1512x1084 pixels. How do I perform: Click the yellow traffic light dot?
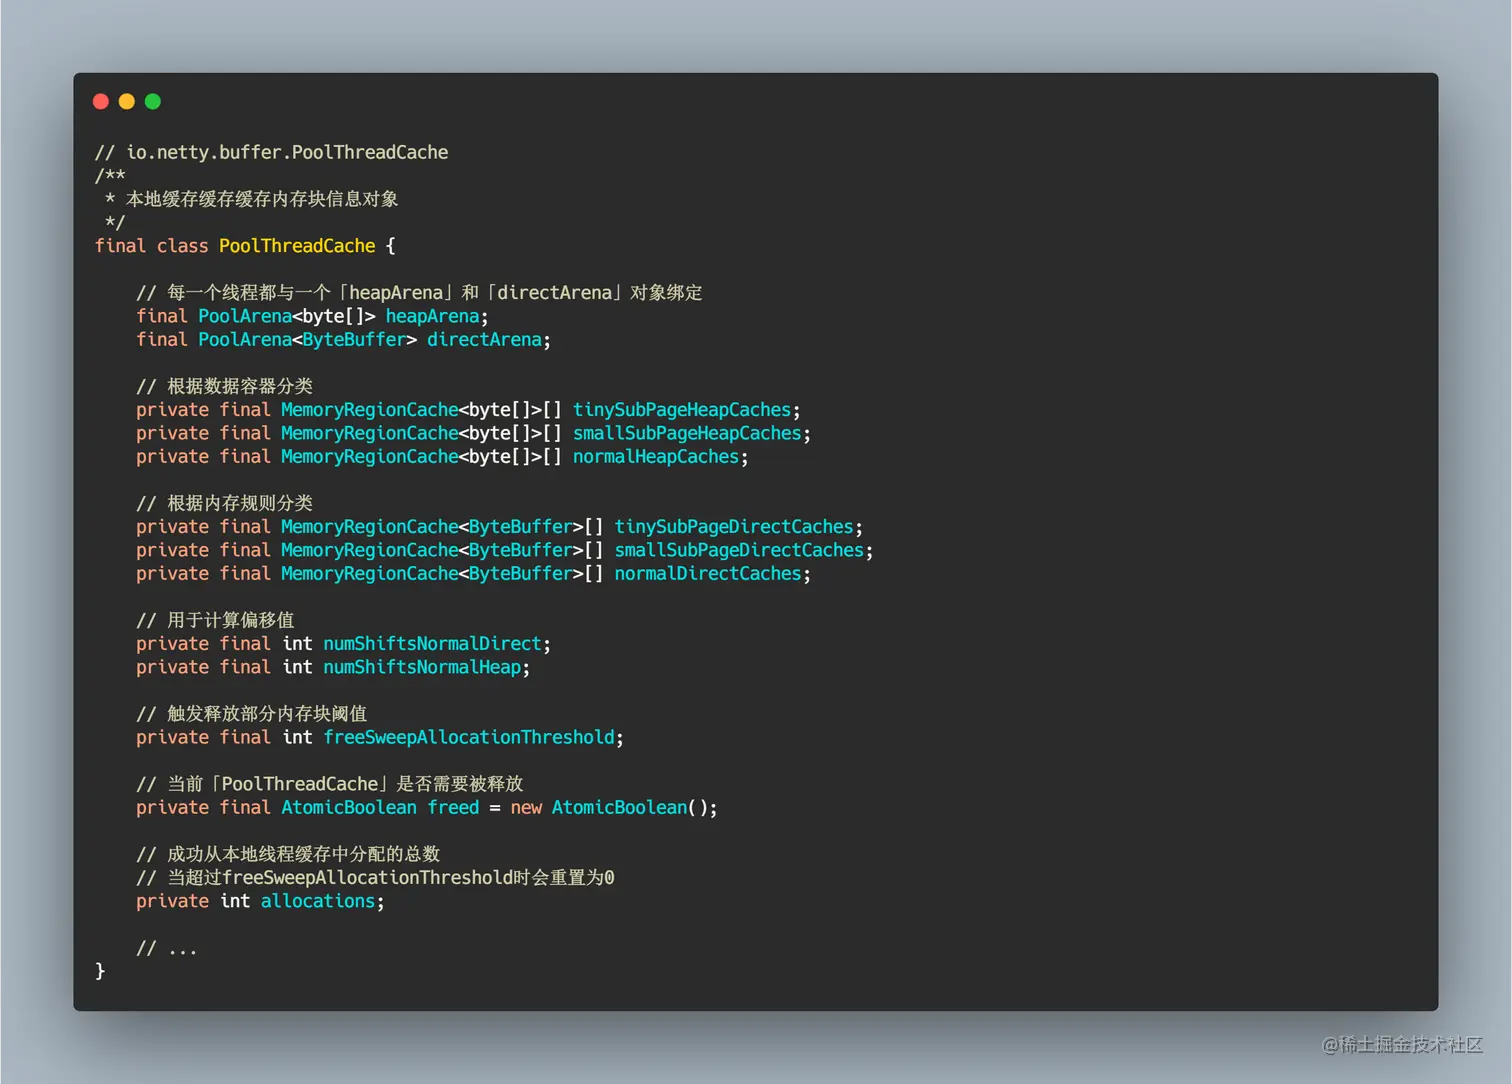127,101
